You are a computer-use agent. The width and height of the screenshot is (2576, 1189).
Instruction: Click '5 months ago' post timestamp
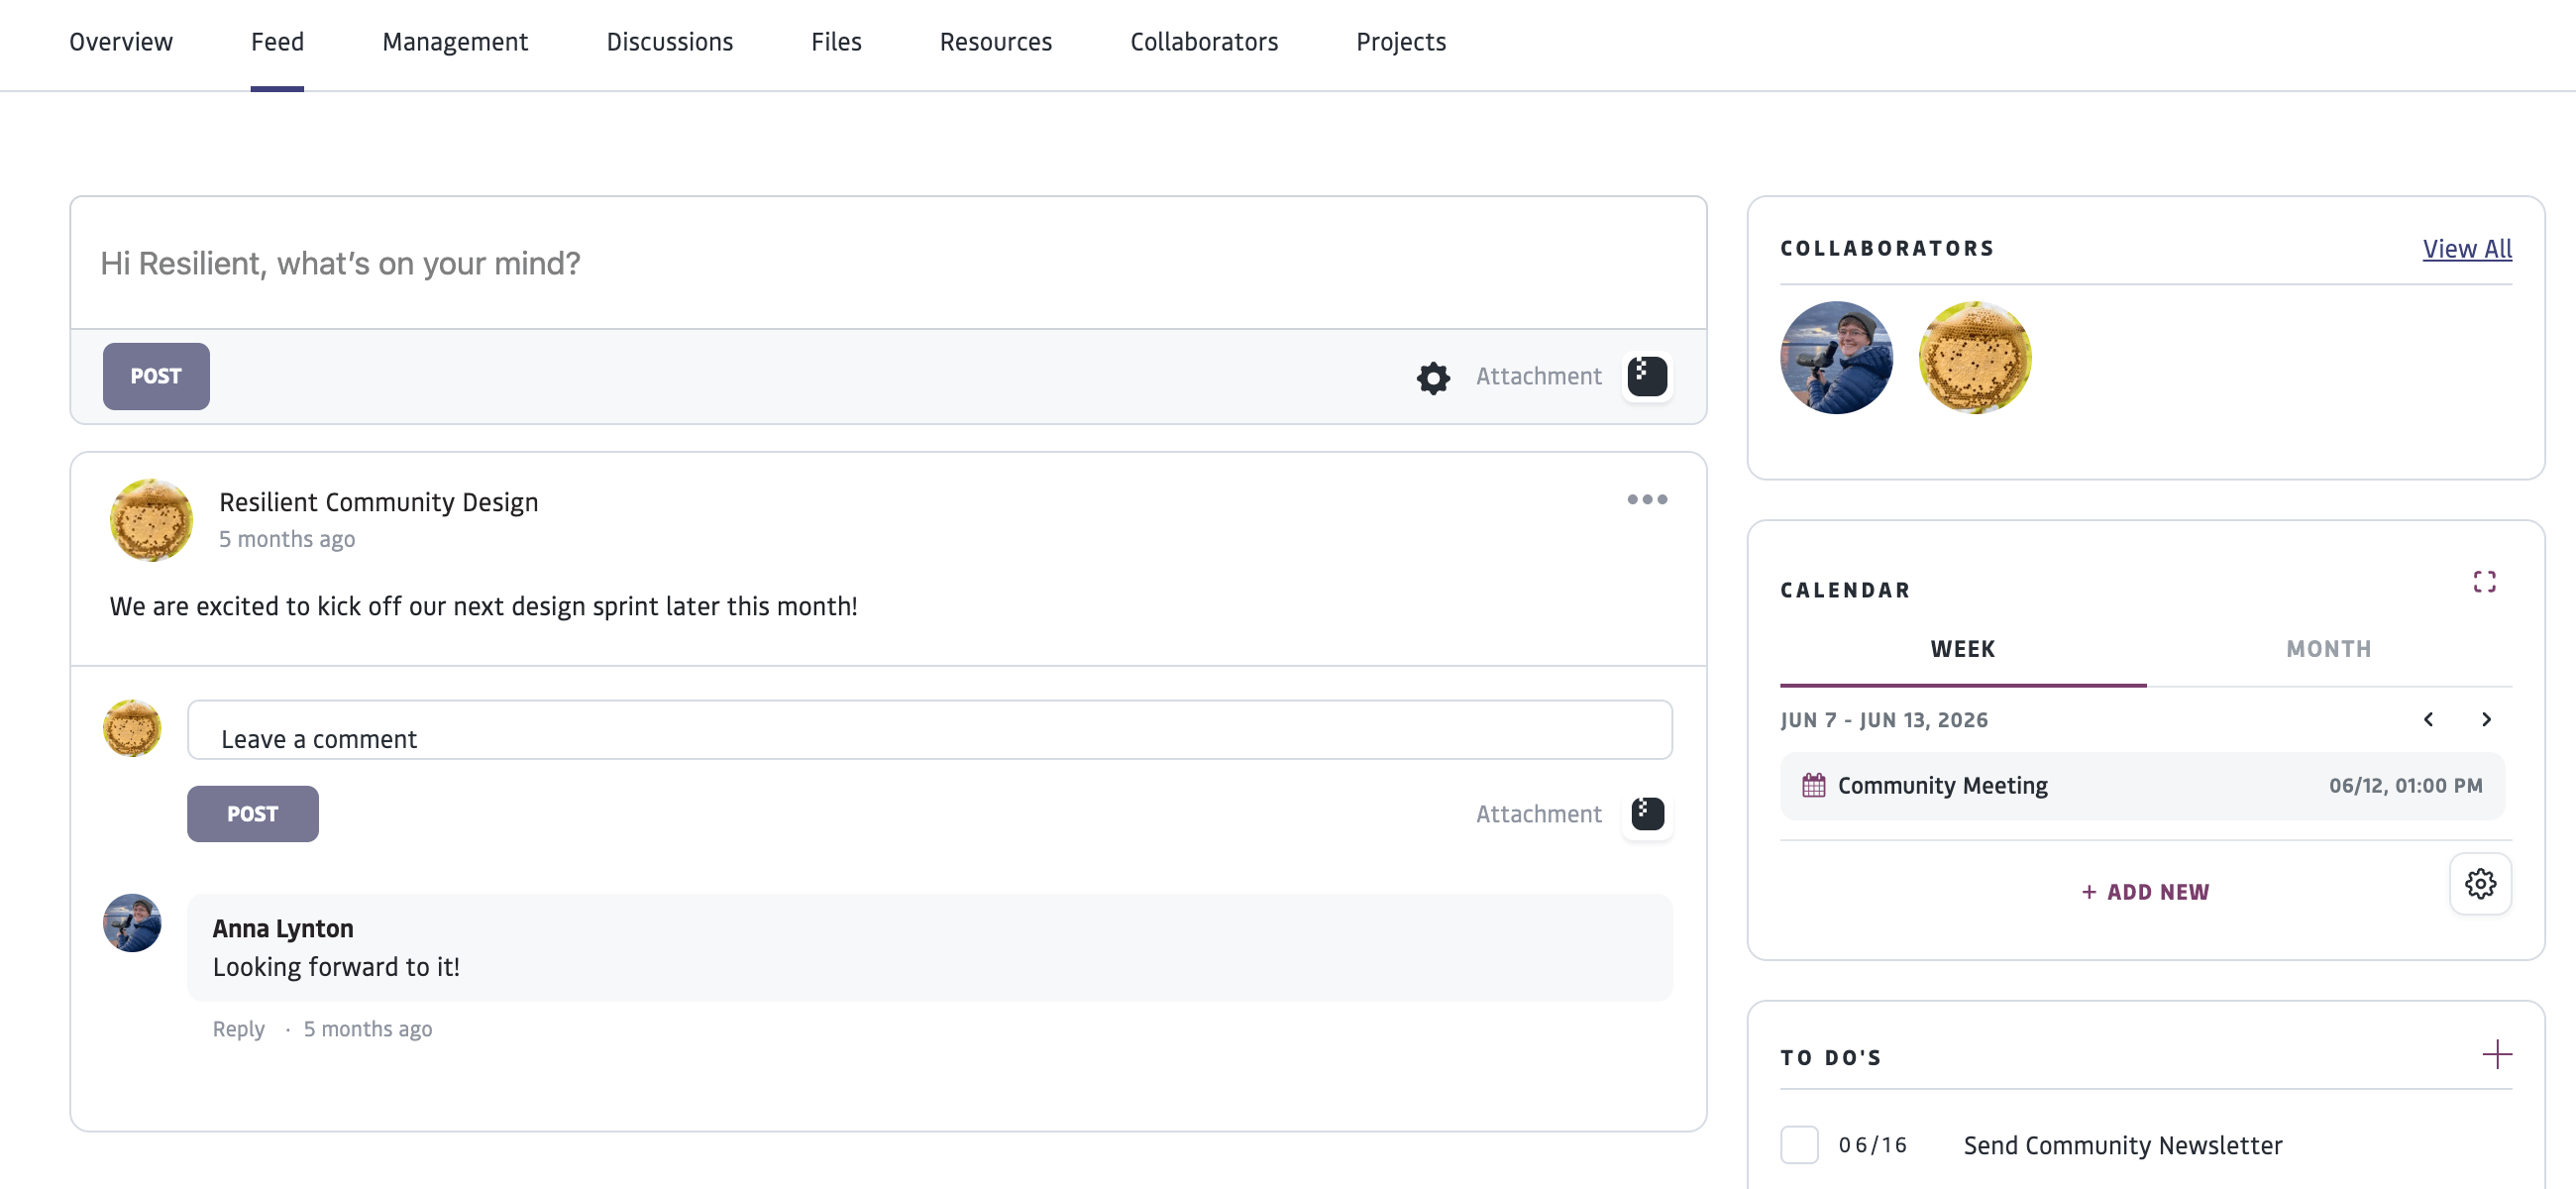coord(287,539)
